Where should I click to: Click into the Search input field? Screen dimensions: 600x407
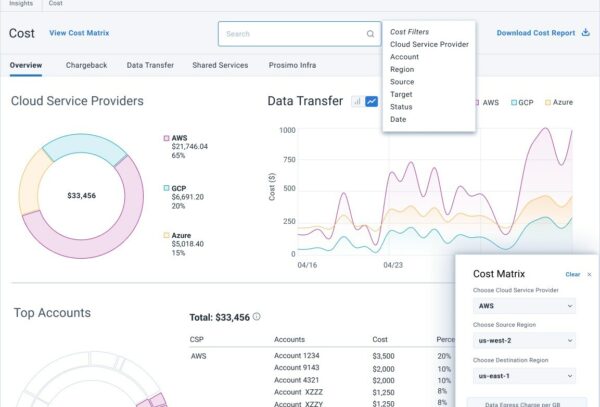tap(290, 34)
